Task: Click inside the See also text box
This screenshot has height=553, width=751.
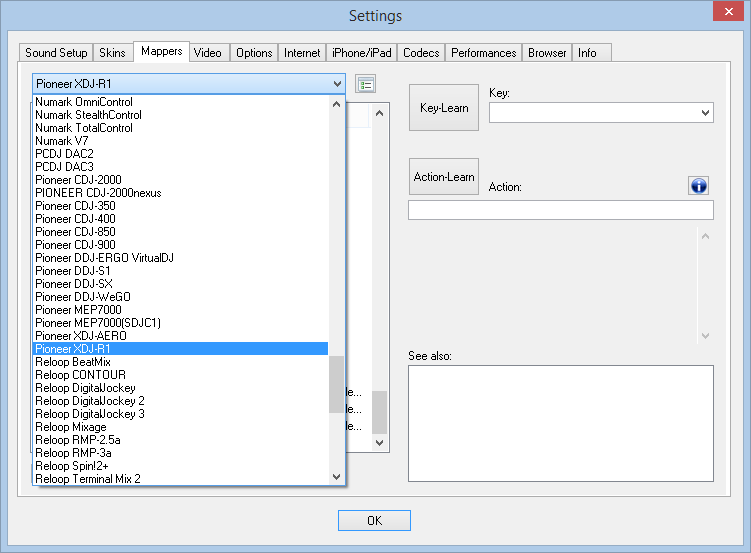Action: point(561,424)
